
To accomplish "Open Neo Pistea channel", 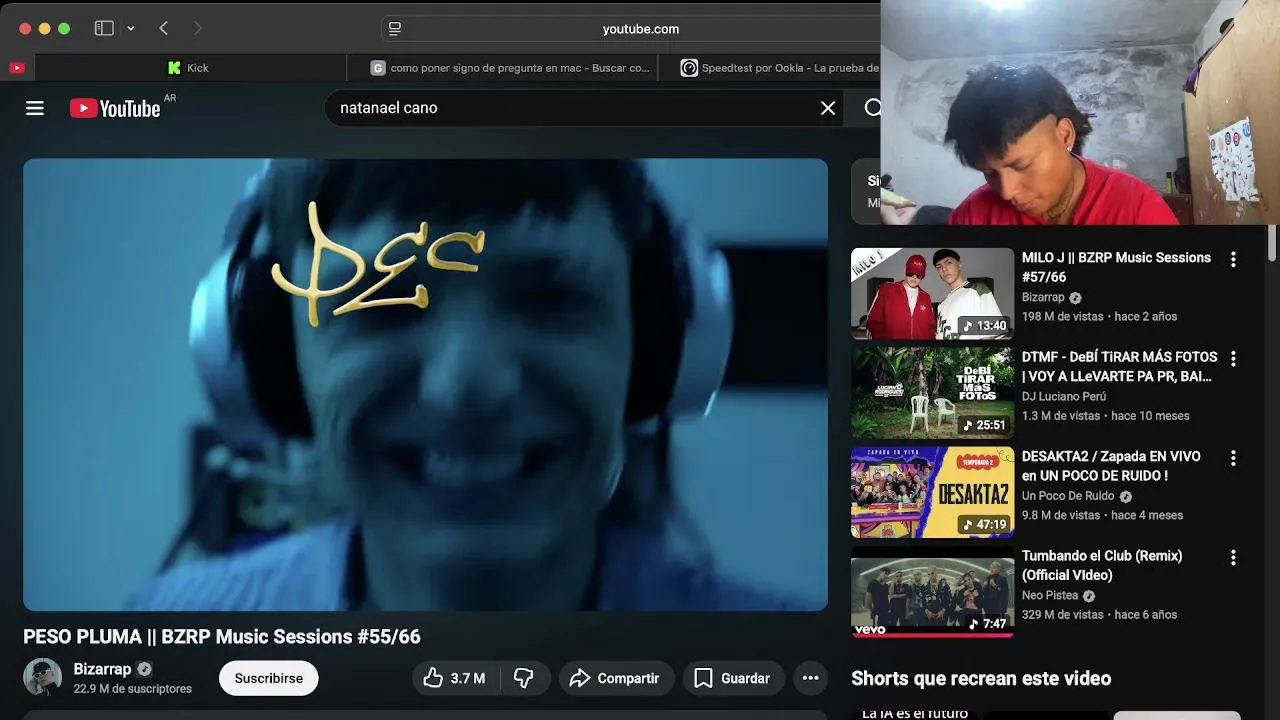I will tap(1050, 595).
